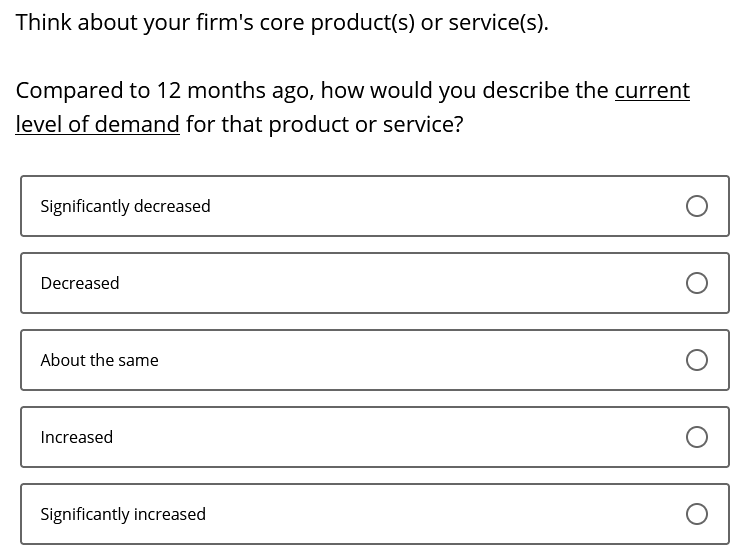
Task: Click the 'Decreased' answer label
Action: pyautogui.click(x=80, y=283)
